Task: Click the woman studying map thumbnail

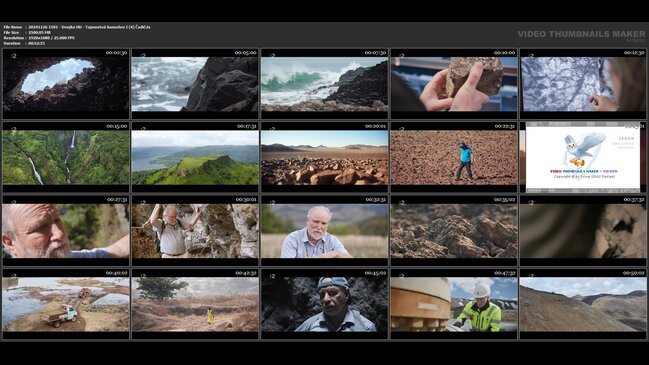Action: (x=583, y=84)
